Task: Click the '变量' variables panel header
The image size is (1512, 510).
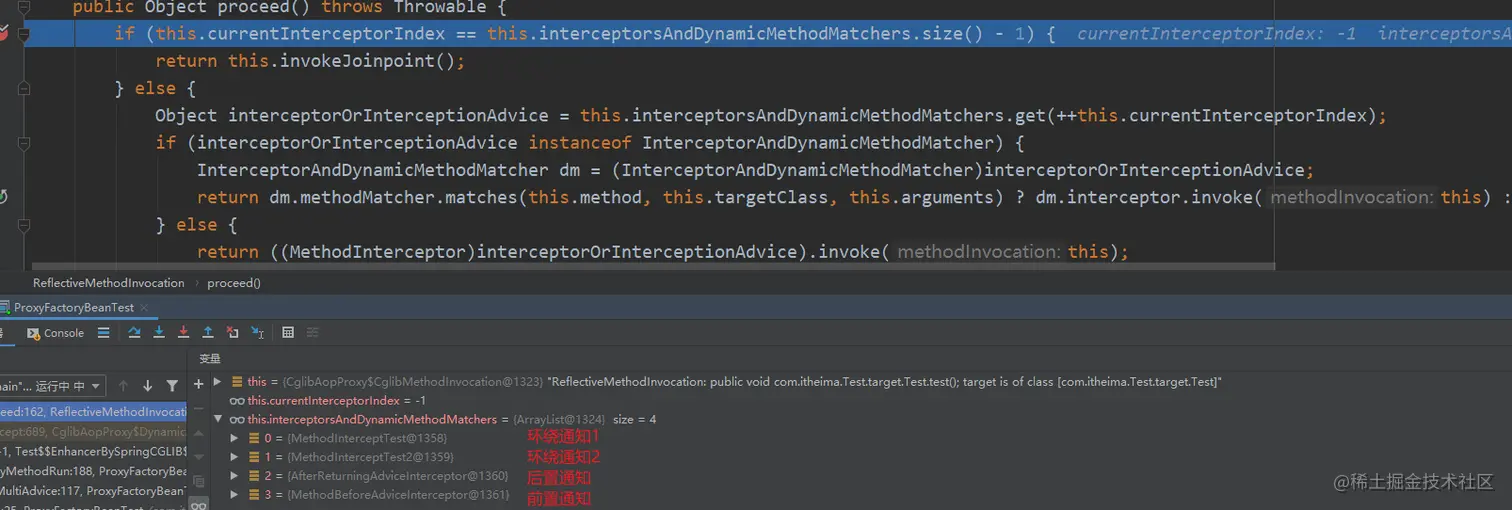Action: click(210, 358)
